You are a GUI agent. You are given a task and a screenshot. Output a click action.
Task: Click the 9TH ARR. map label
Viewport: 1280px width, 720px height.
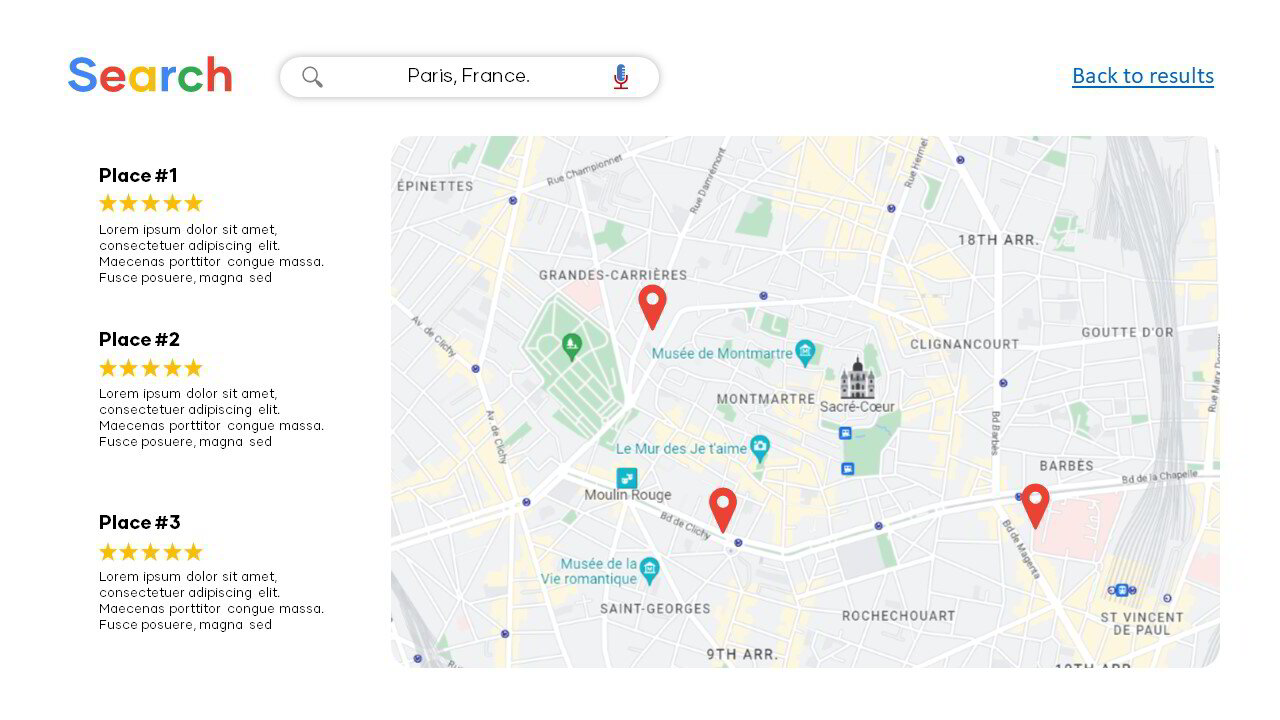(741, 654)
